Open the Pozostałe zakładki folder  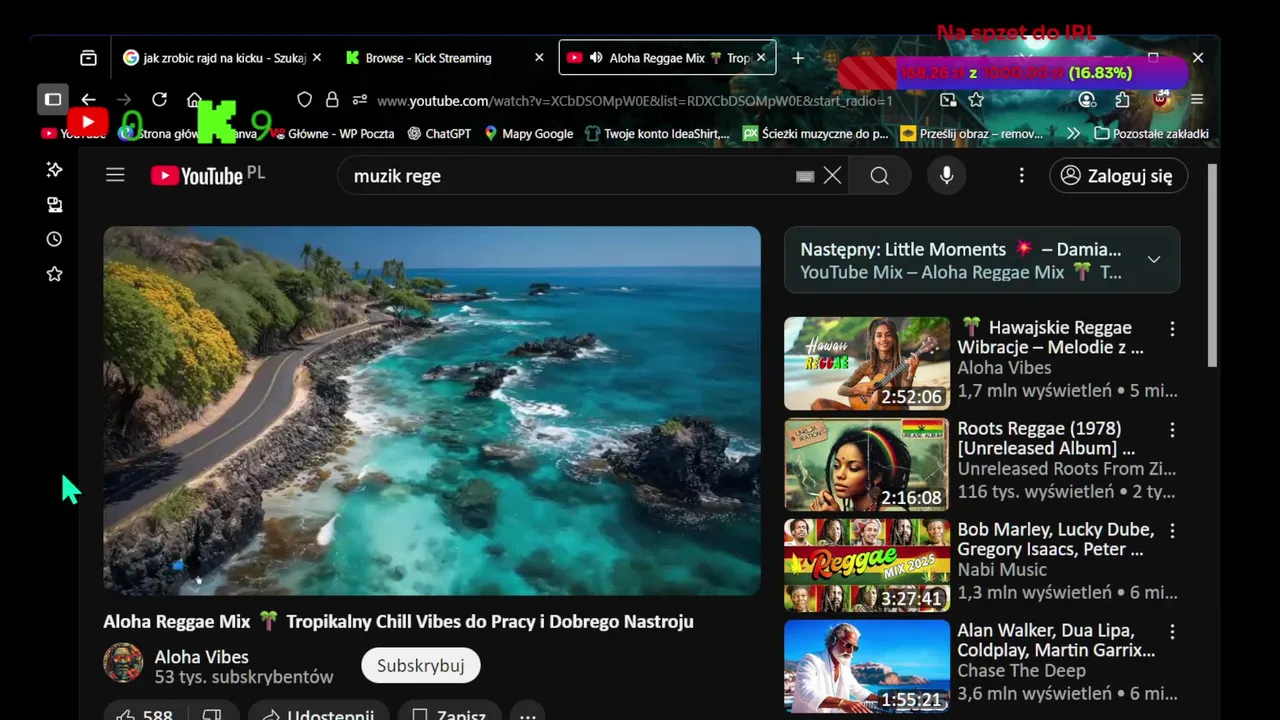click(x=1151, y=133)
